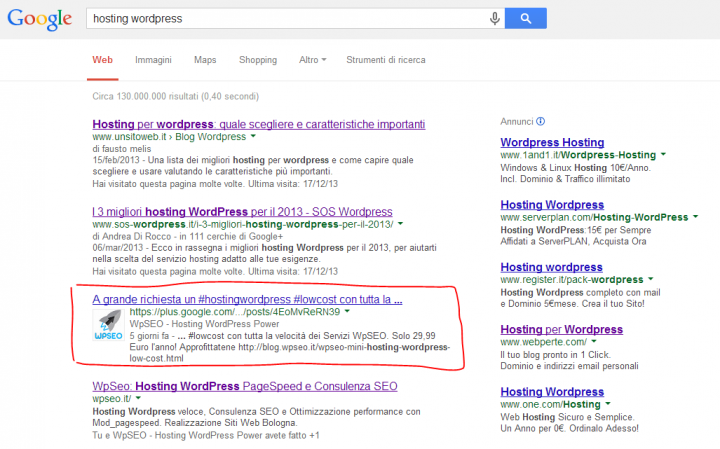
Task: Open the Hosting wordpress ad from register.it
Action: tap(551, 267)
